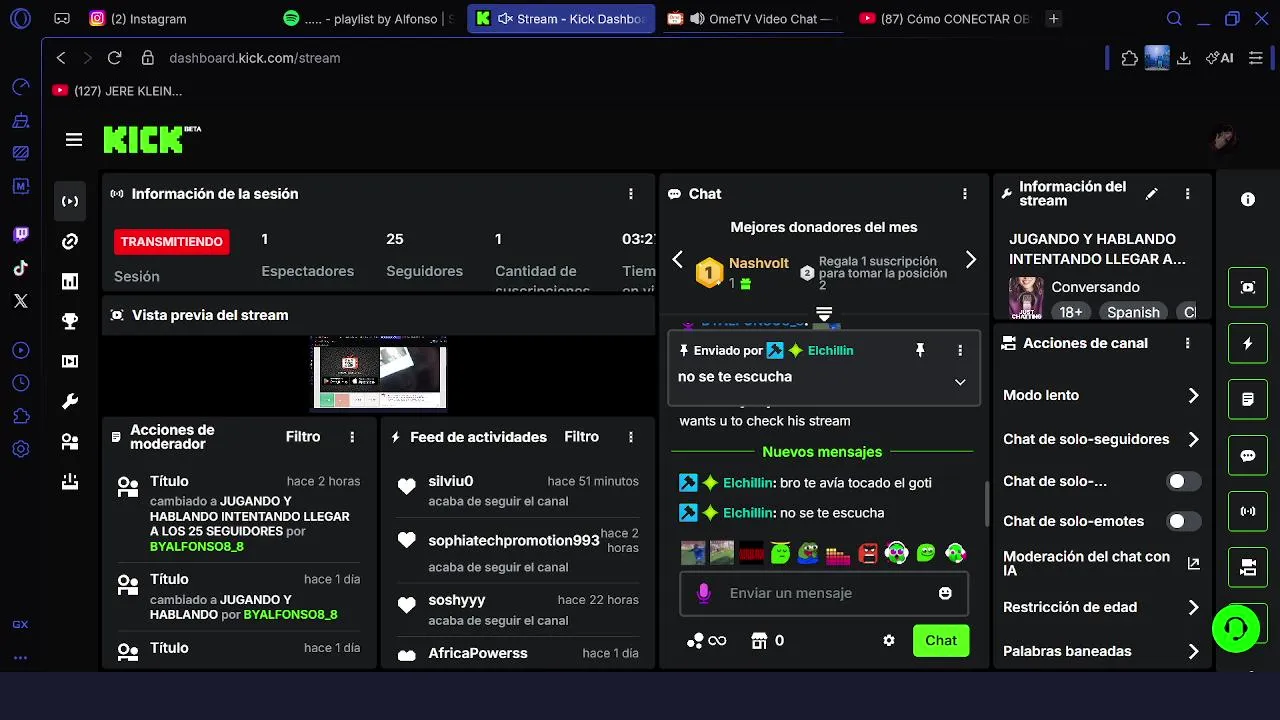1280x720 pixels.
Task: Click the chat panel scrollbar
Action: pos(987,503)
